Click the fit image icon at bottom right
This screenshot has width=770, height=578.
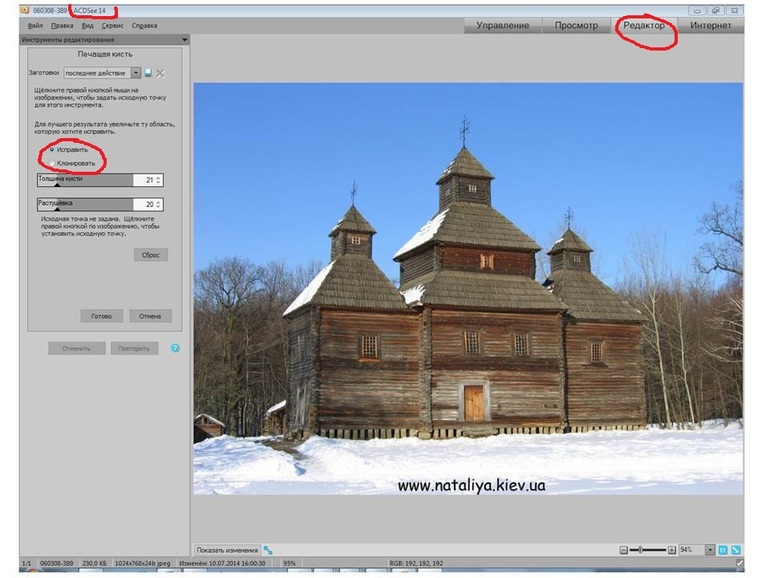pos(736,550)
